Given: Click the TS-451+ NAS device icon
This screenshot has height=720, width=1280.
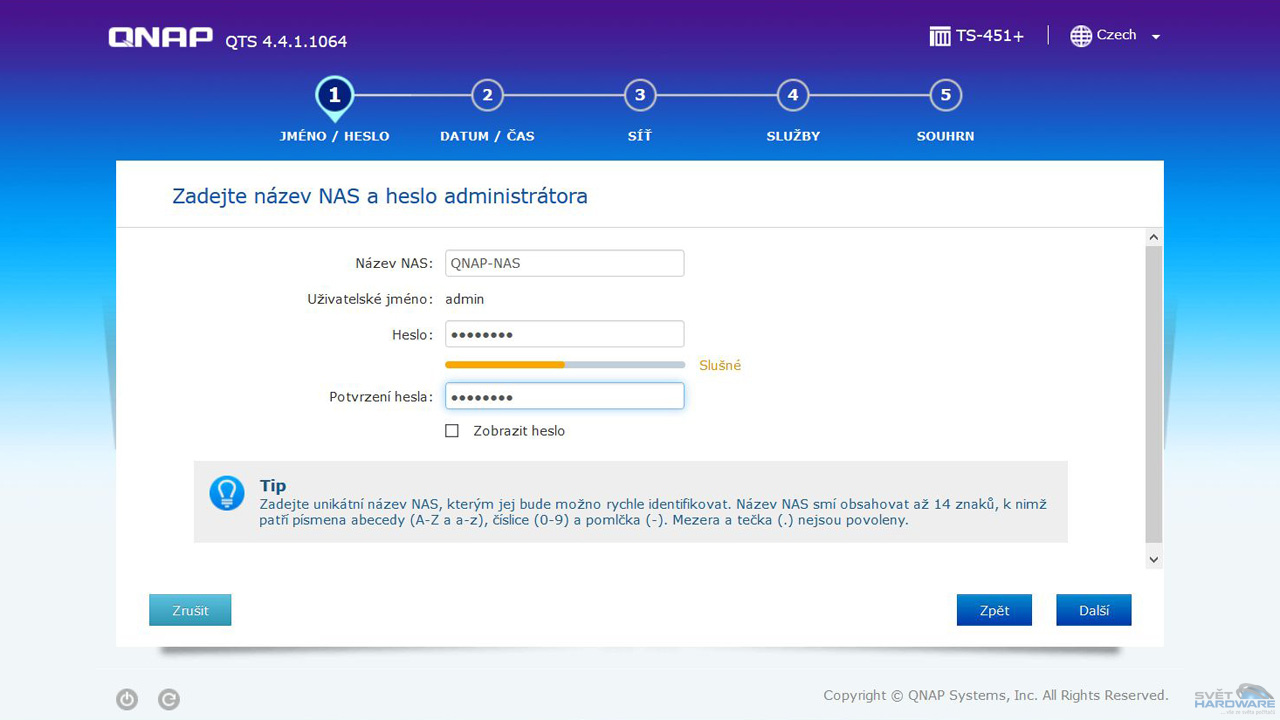Looking at the screenshot, I should click(x=940, y=35).
